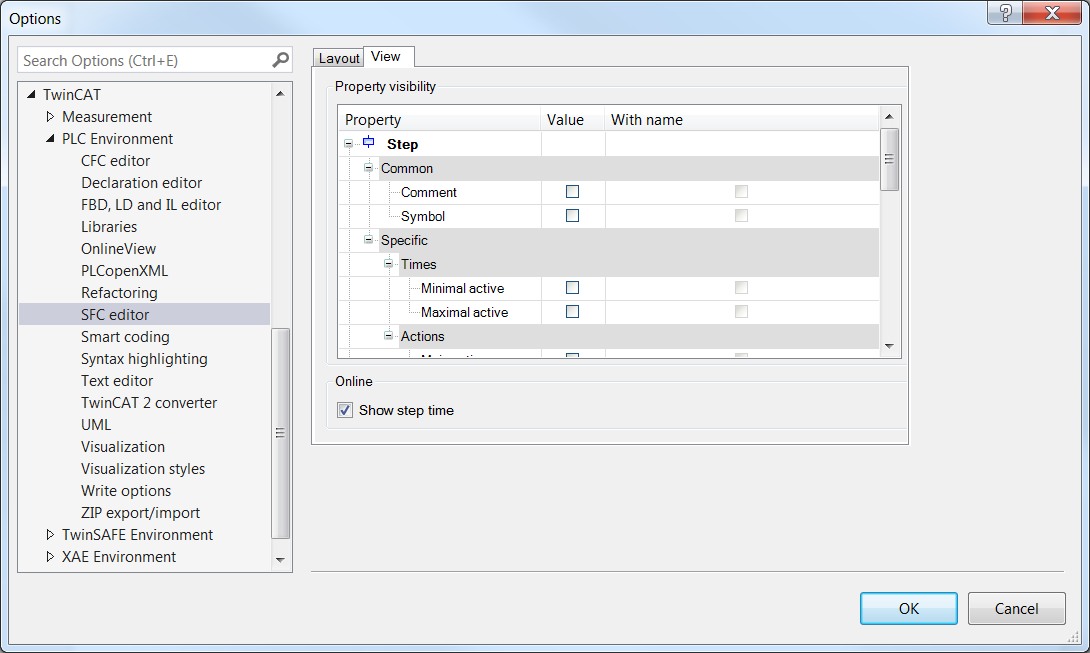Expand the XAE Environment node

[x=50, y=556]
